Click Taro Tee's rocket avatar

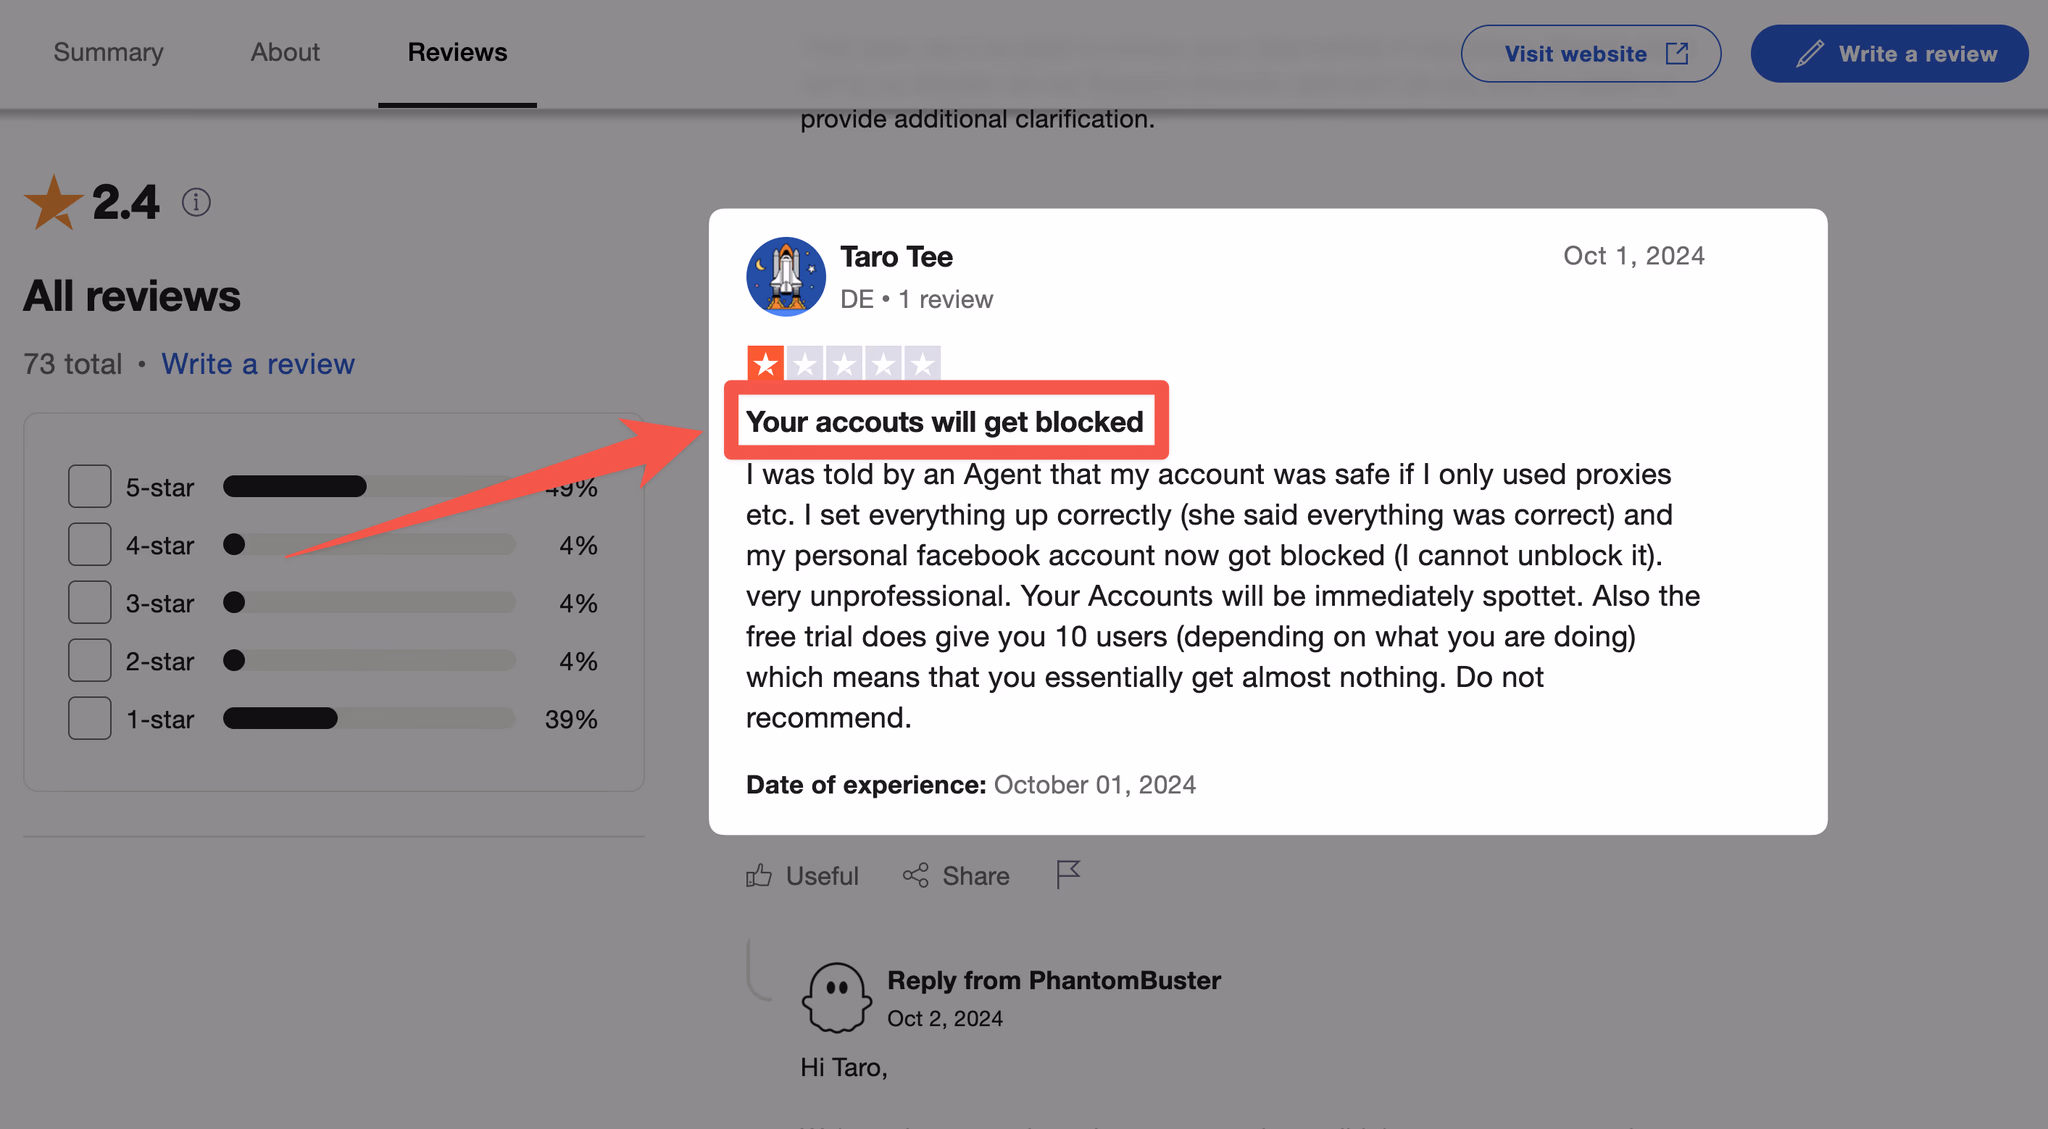pyautogui.click(x=786, y=277)
